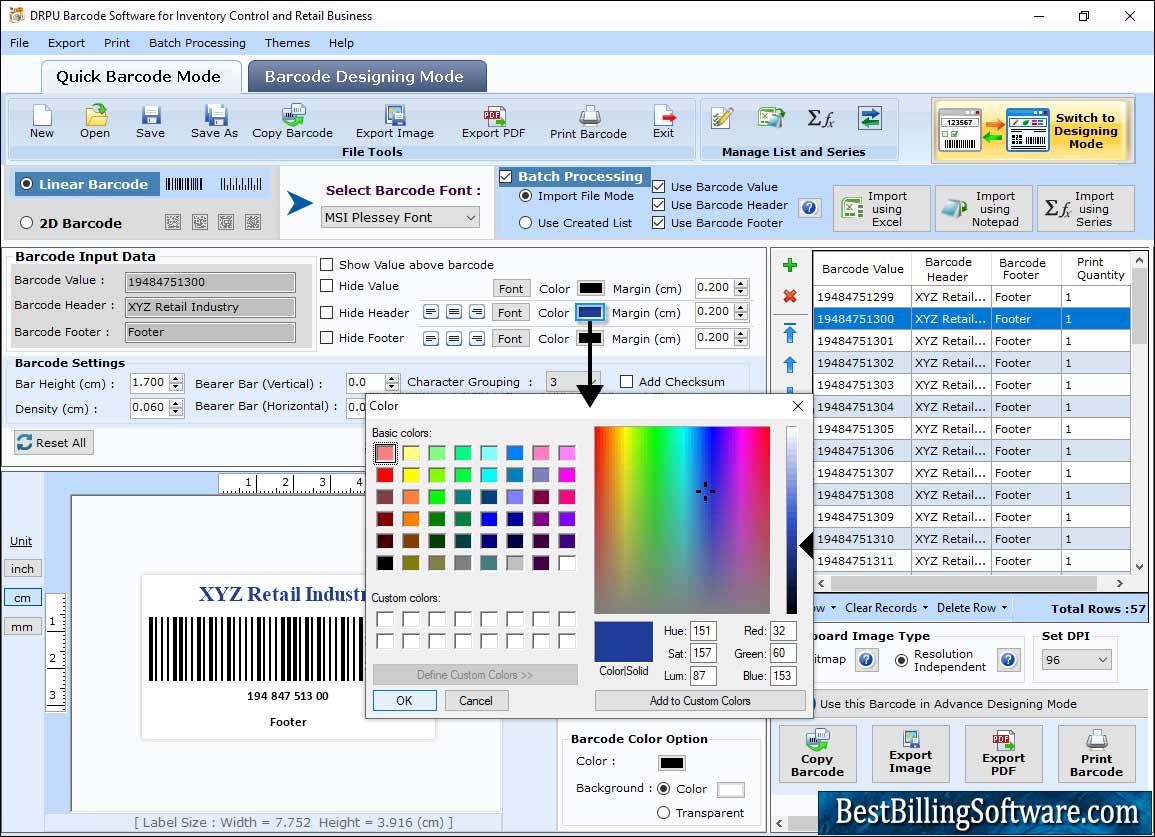Open the Export menu

tap(66, 43)
